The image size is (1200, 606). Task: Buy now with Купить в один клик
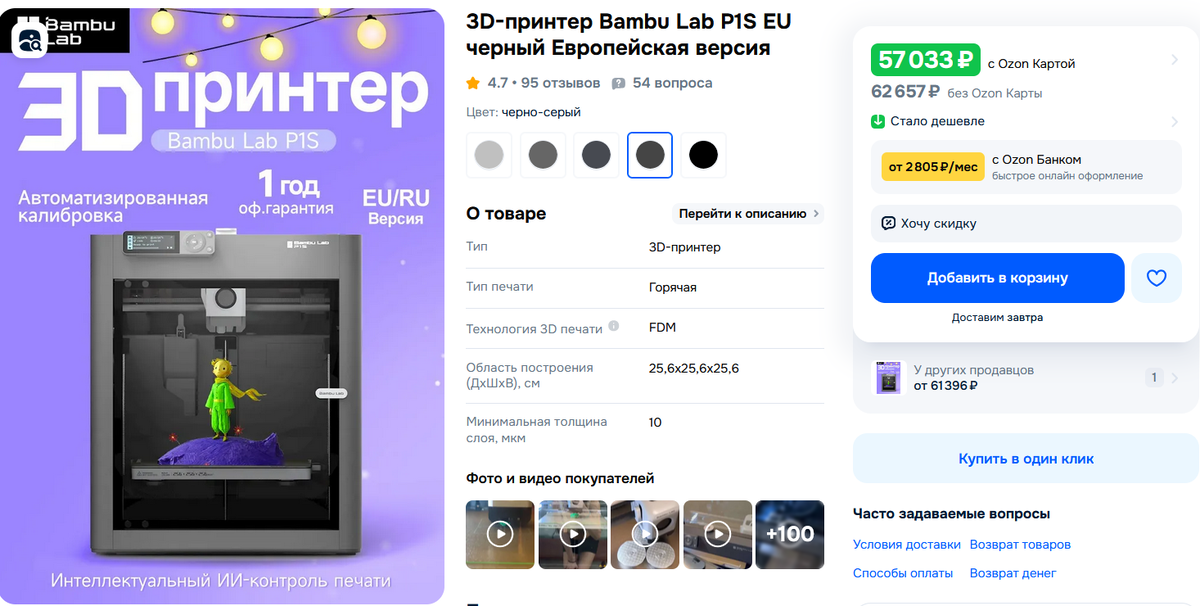[1026, 459]
